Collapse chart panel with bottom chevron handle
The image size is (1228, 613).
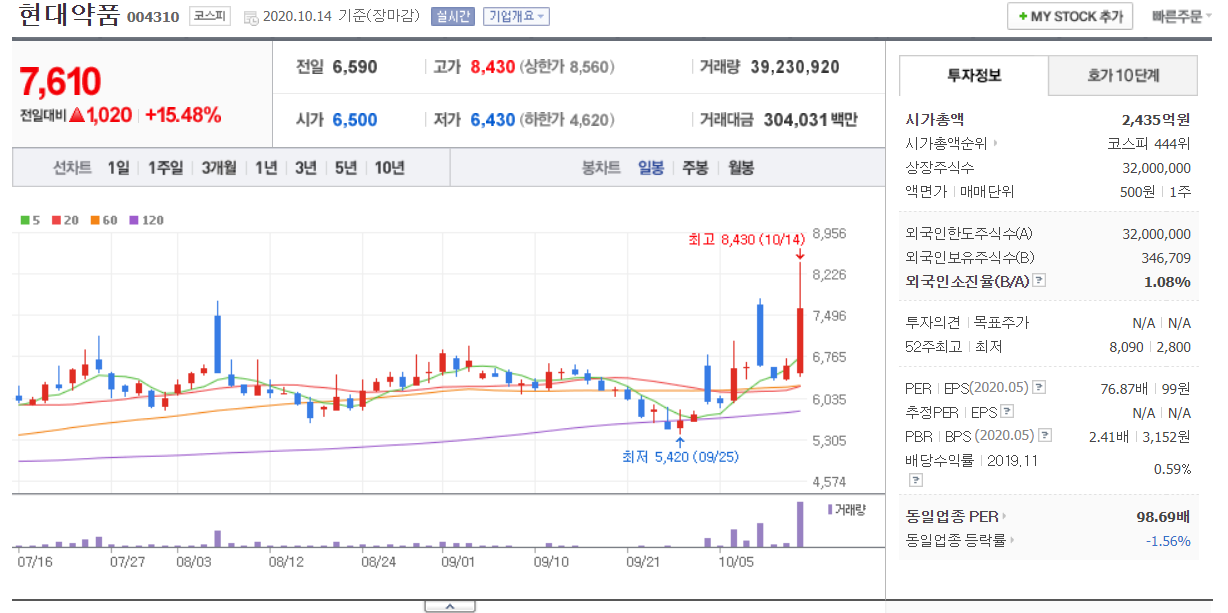point(450,606)
